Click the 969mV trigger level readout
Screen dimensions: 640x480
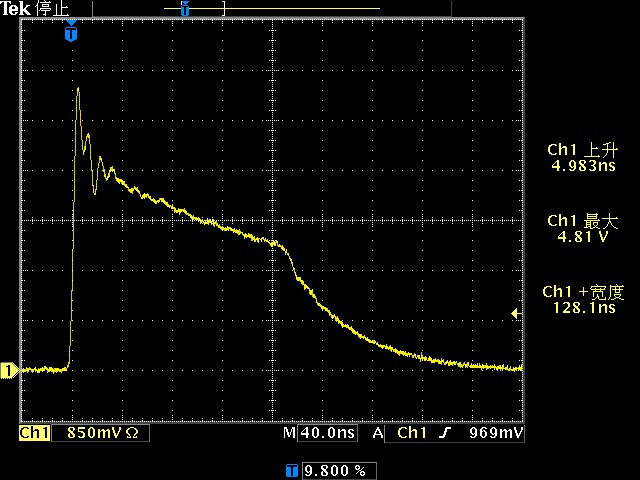tap(496, 433)
